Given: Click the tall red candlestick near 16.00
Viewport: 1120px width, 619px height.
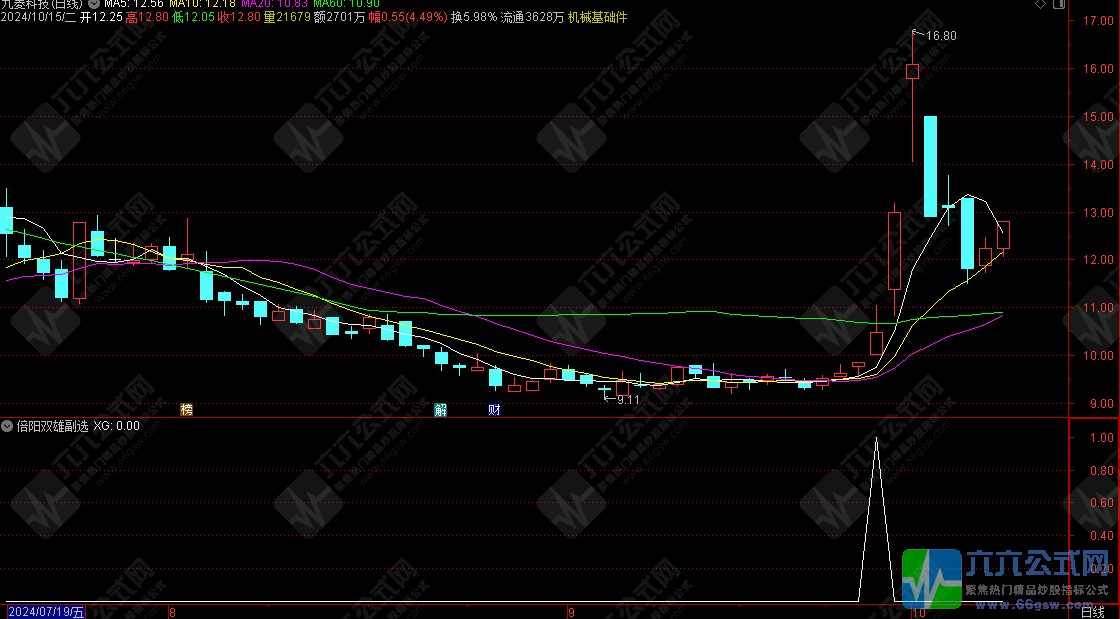Looking at the screenshot, I should click(912, 71).
